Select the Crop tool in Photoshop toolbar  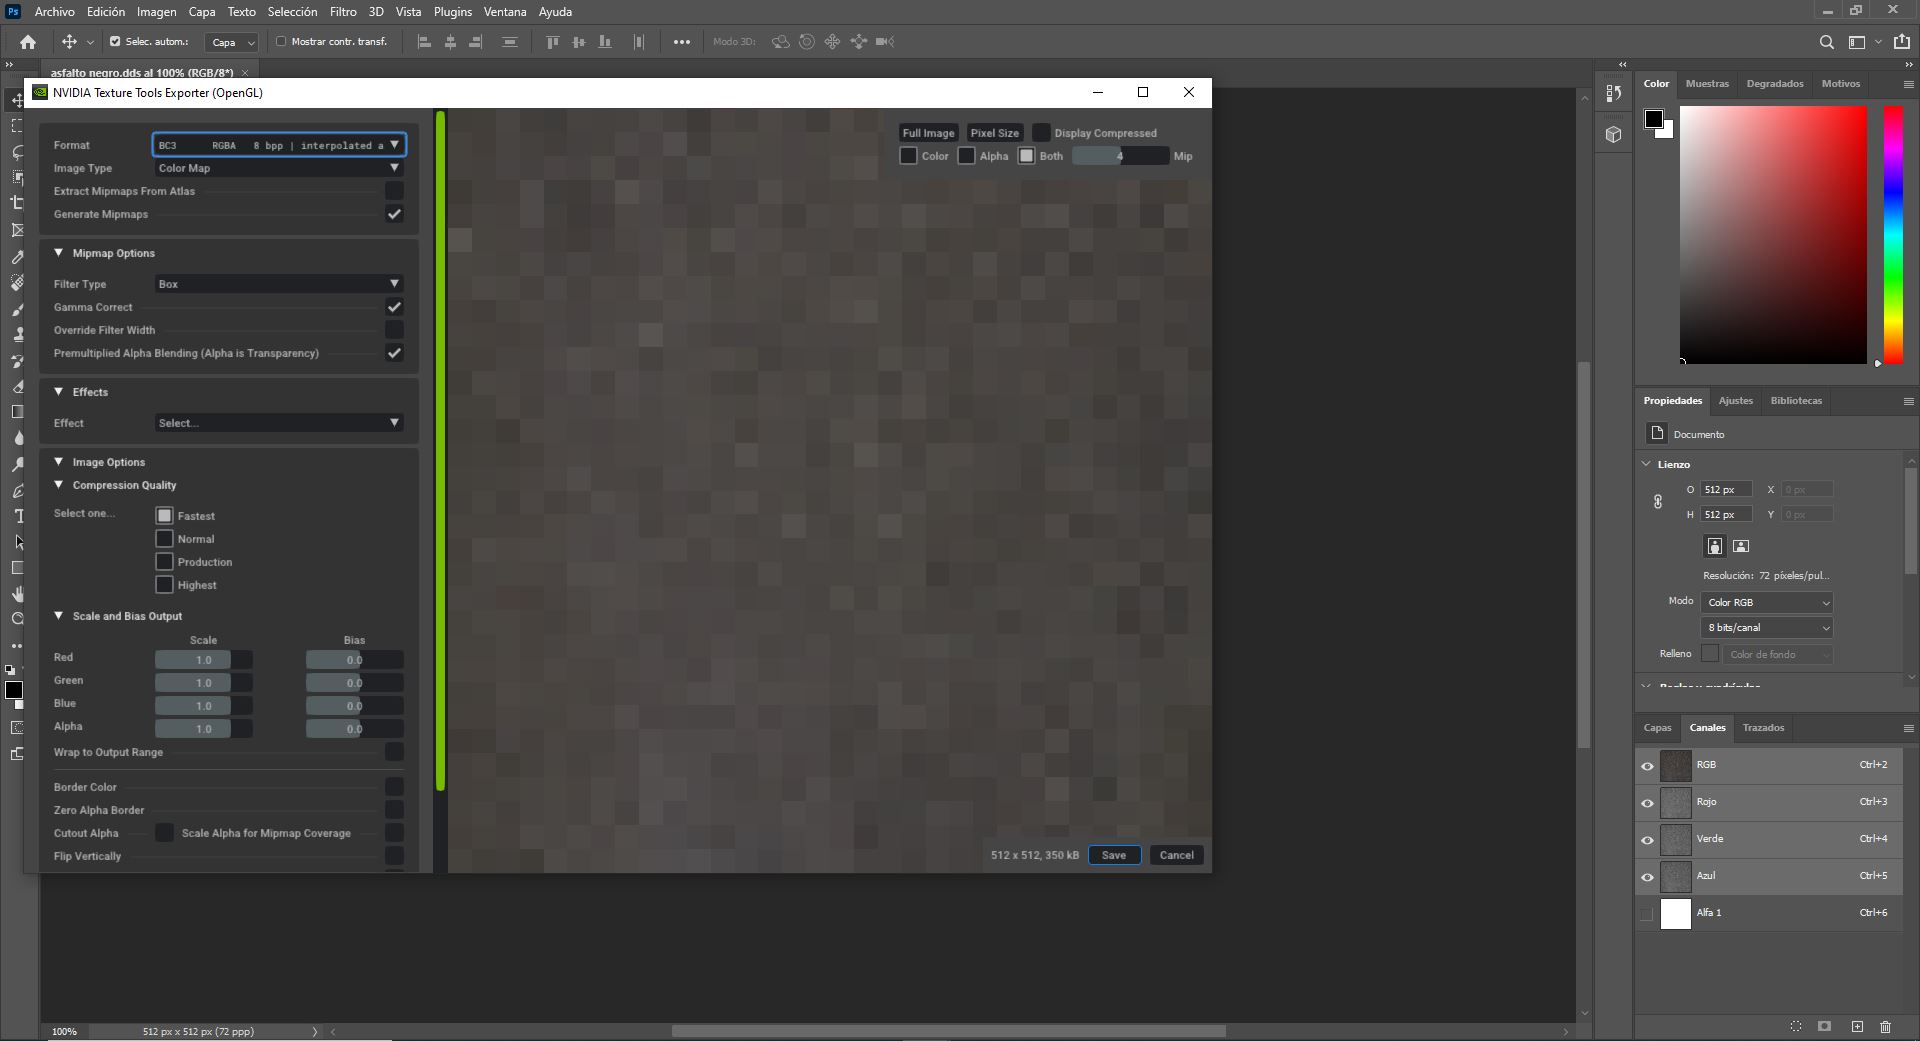click(18, 203)
